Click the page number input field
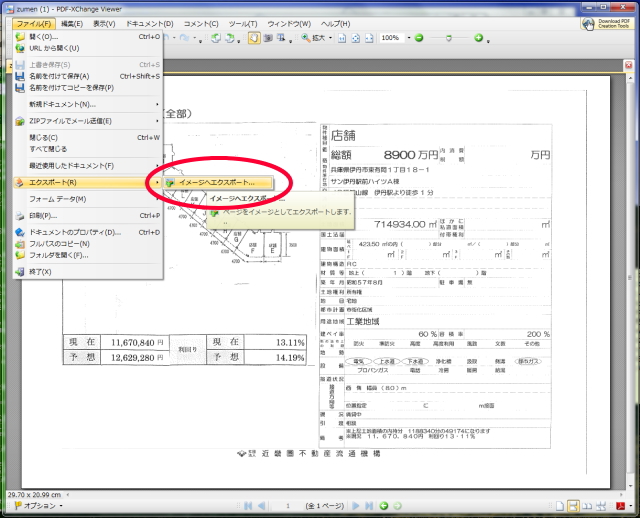Image resolution: width=640 pixels, height=518 pixels. pos(289,506)
